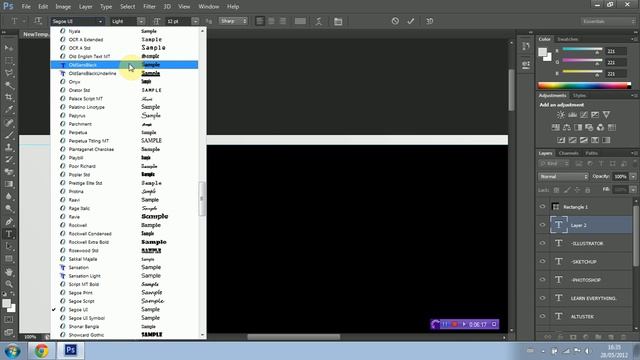Commit current text edits checkmark
Screen dimensions: 640x360
click(x=411, y=21)
